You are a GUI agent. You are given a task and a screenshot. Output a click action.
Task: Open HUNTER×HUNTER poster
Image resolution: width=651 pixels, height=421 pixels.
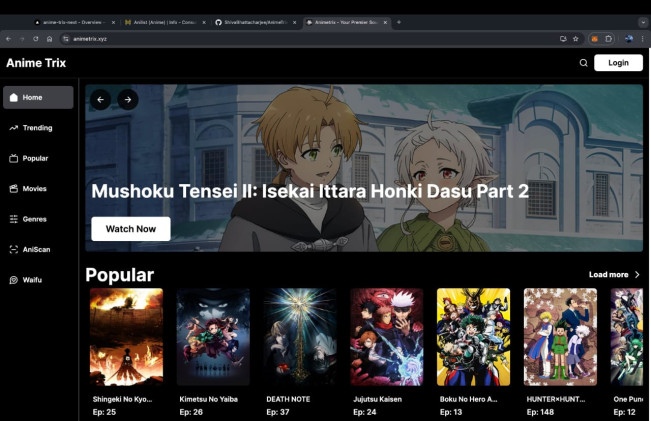pos(560,337)
